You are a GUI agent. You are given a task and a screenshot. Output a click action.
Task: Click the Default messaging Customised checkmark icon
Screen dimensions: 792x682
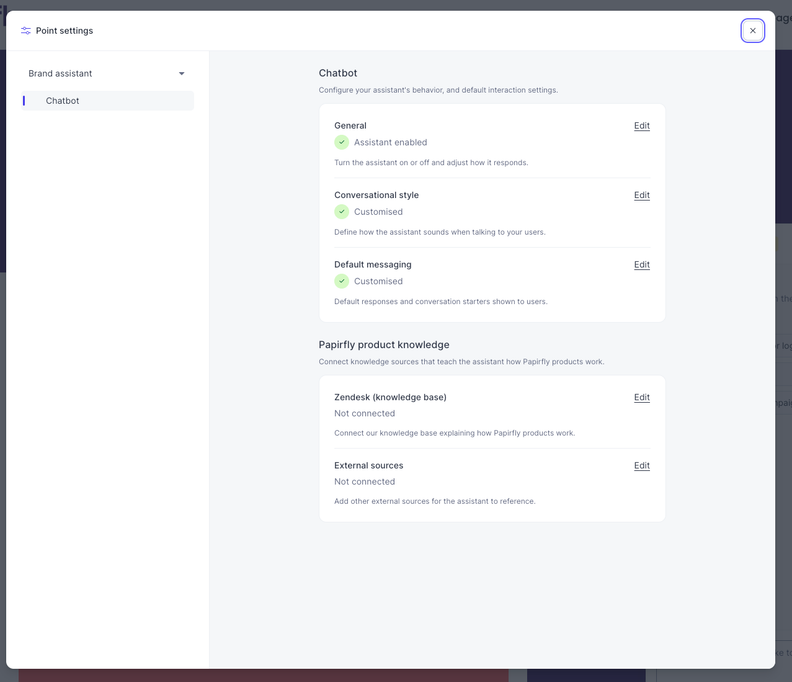click(x=341, y=281)
